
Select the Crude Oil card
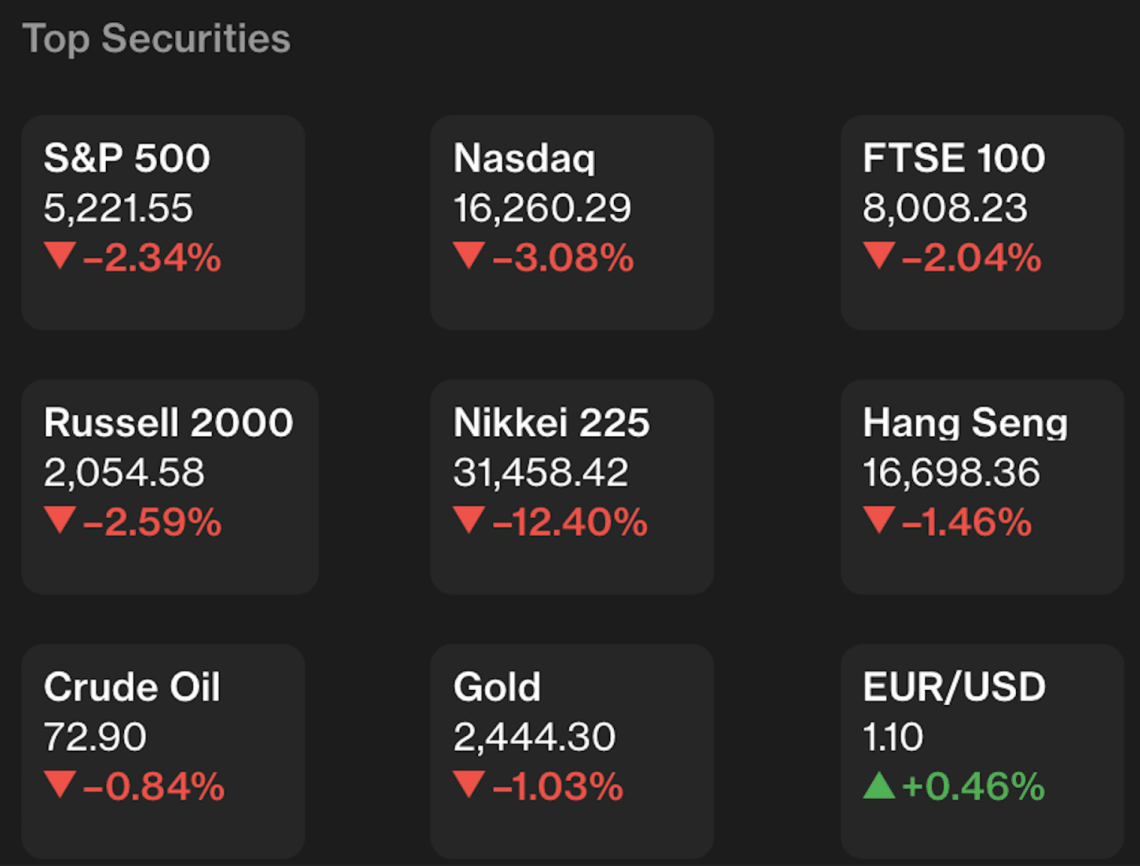tap(162, 750)
